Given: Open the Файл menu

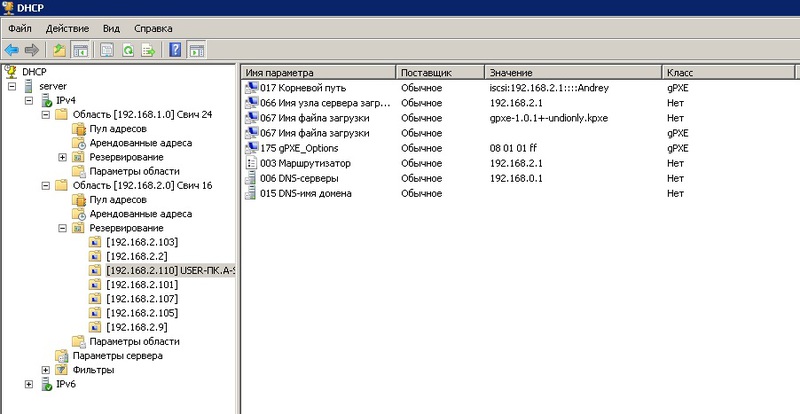Looking at the screenshot, I should tap(20, 29).
